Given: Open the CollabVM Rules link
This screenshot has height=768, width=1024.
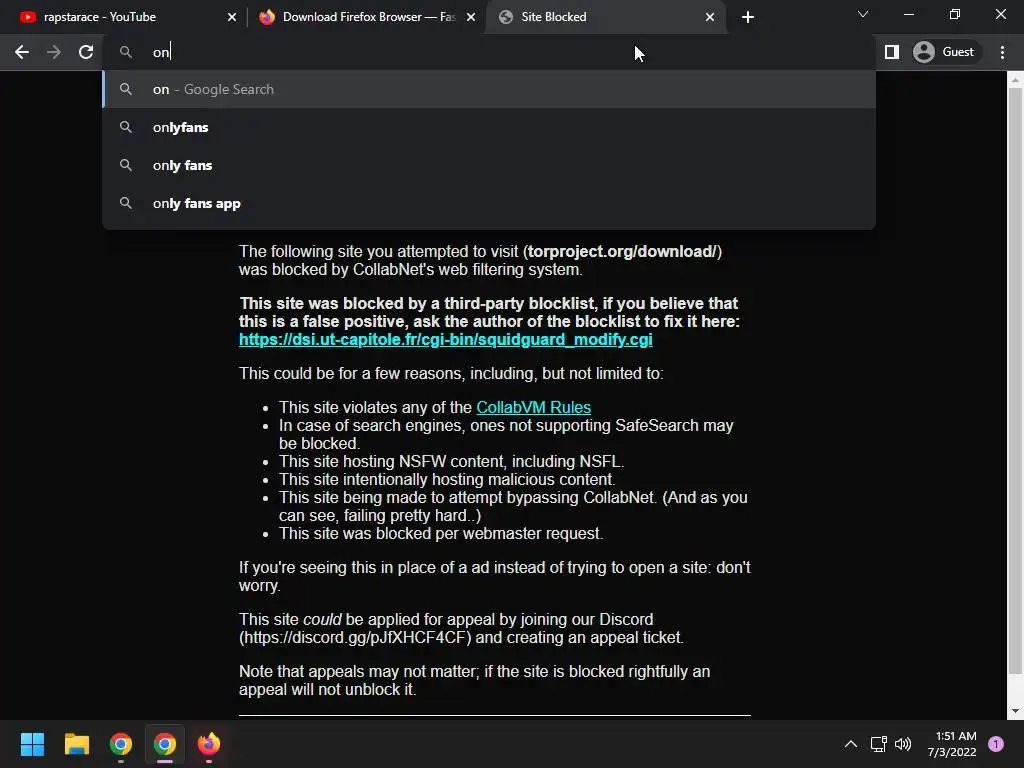Looking at the screenshot, I should pyautogui.click(x=534, y=408).
